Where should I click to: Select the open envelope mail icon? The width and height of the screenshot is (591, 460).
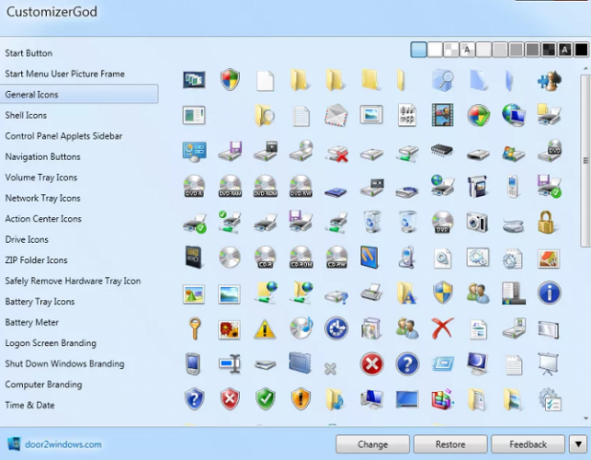click(x=336, y=115)
